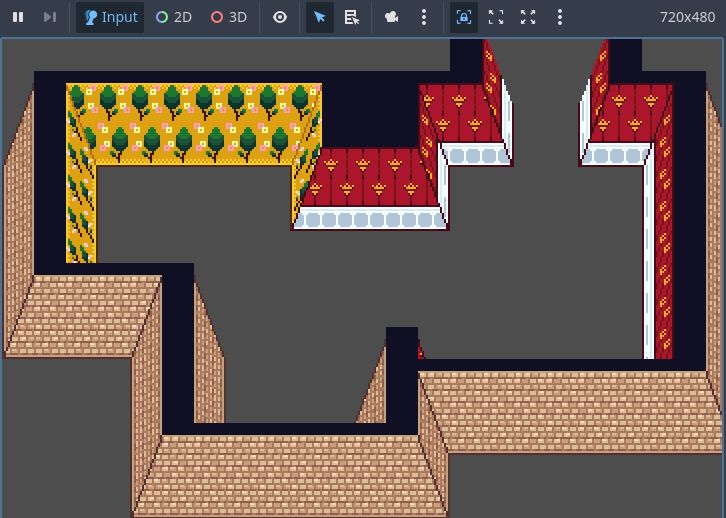Select the arrow select tool

pyautogui.click(x=320, y=17)
